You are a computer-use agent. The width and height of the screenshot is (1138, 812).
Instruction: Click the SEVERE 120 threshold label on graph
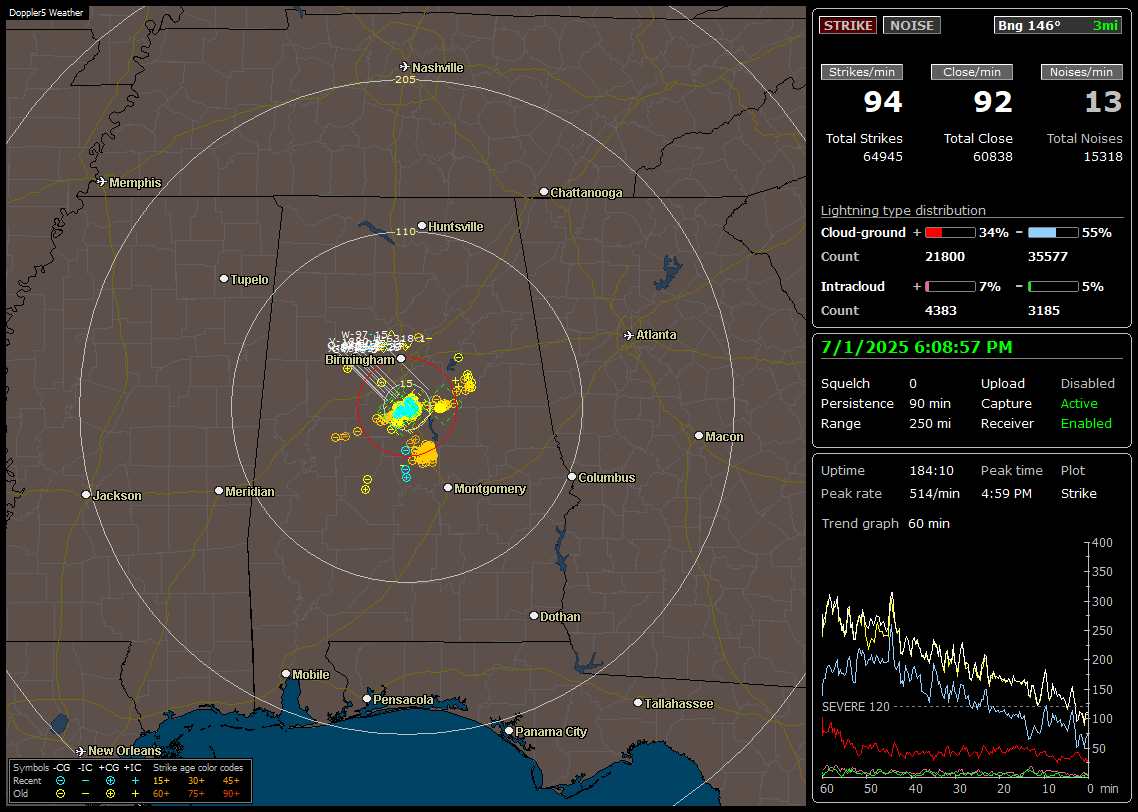point(856,706)
